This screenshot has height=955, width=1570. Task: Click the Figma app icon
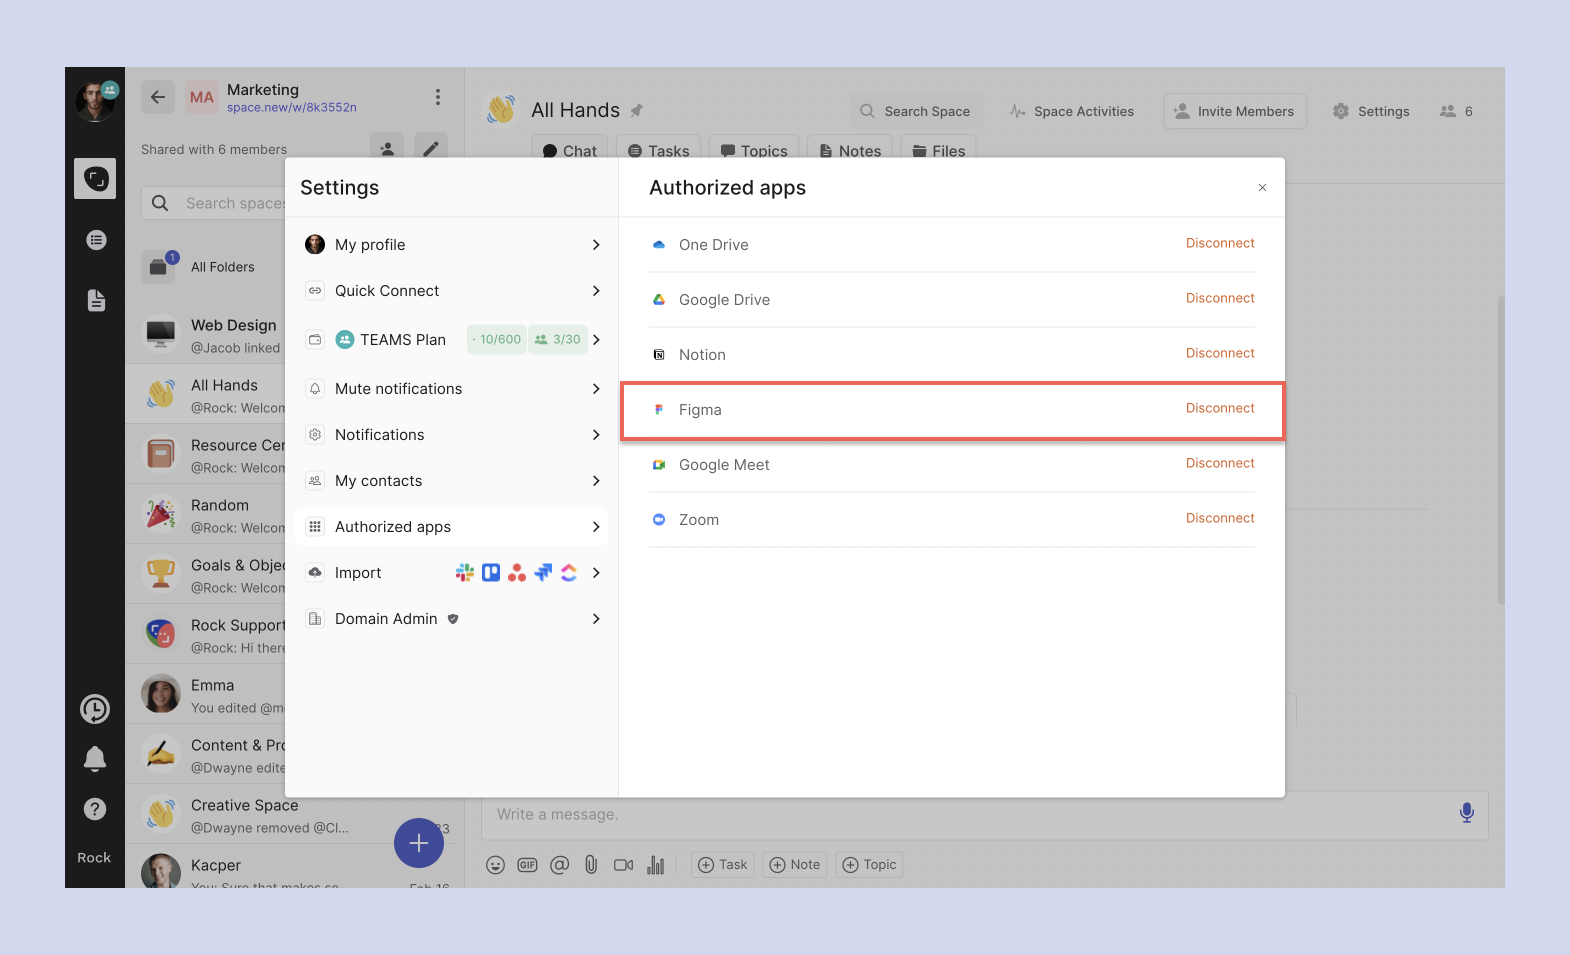pos(659,409)
